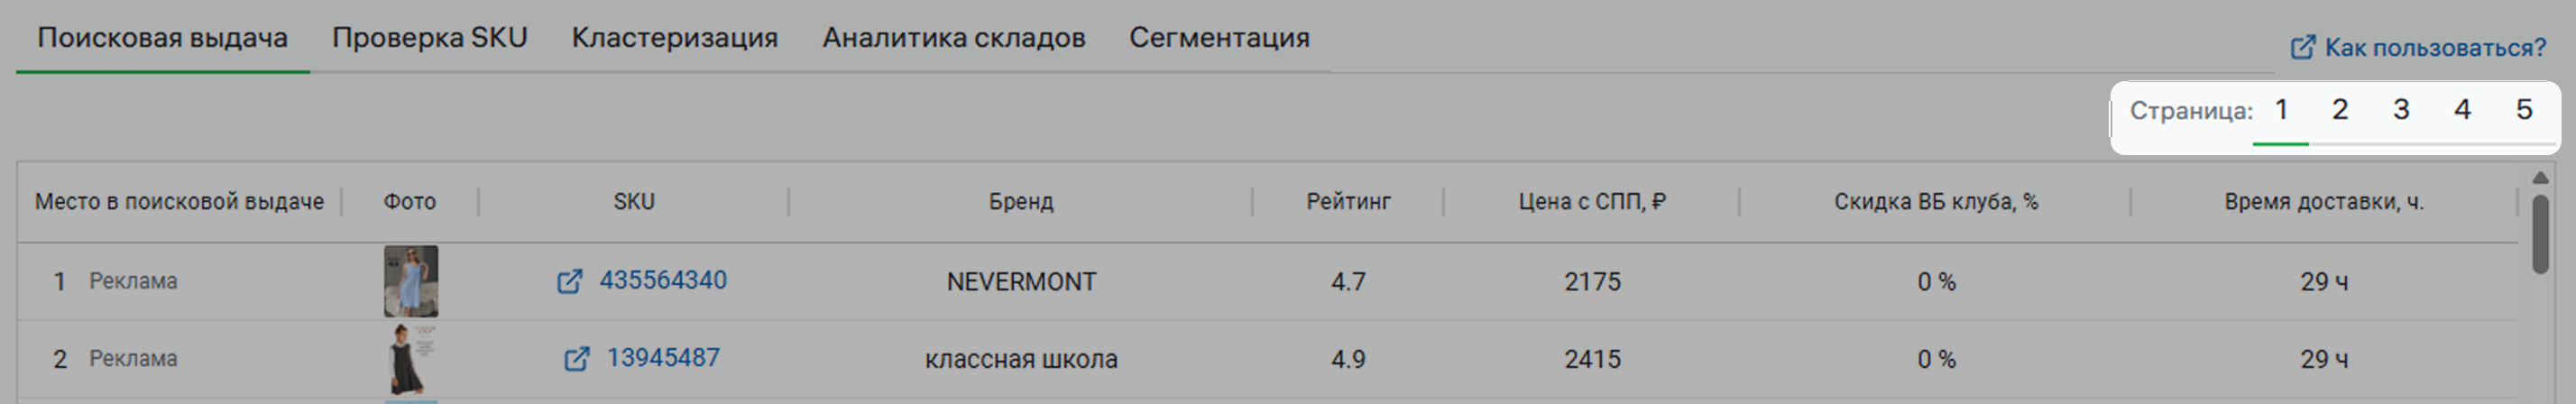Screen dimensions: 2576x404
Task: Open SKU link 435564340
Action: (x=662, y=280)
